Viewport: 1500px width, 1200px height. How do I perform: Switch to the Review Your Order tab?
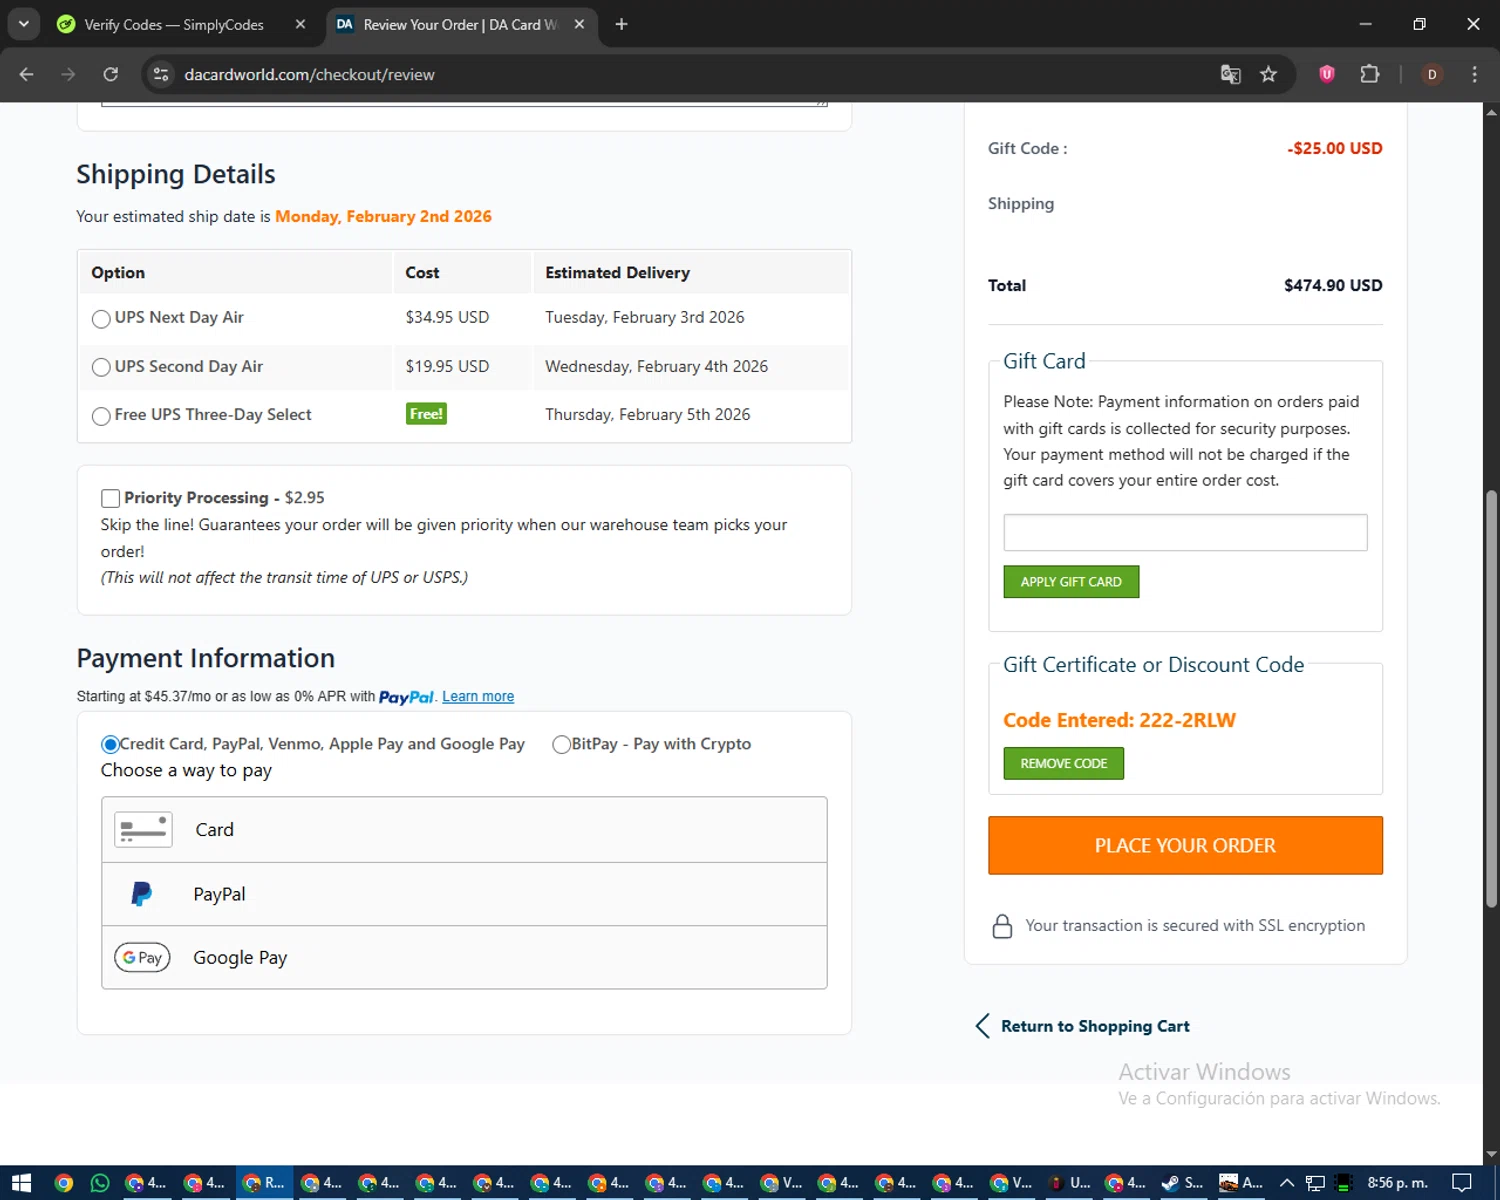point(460,24)
